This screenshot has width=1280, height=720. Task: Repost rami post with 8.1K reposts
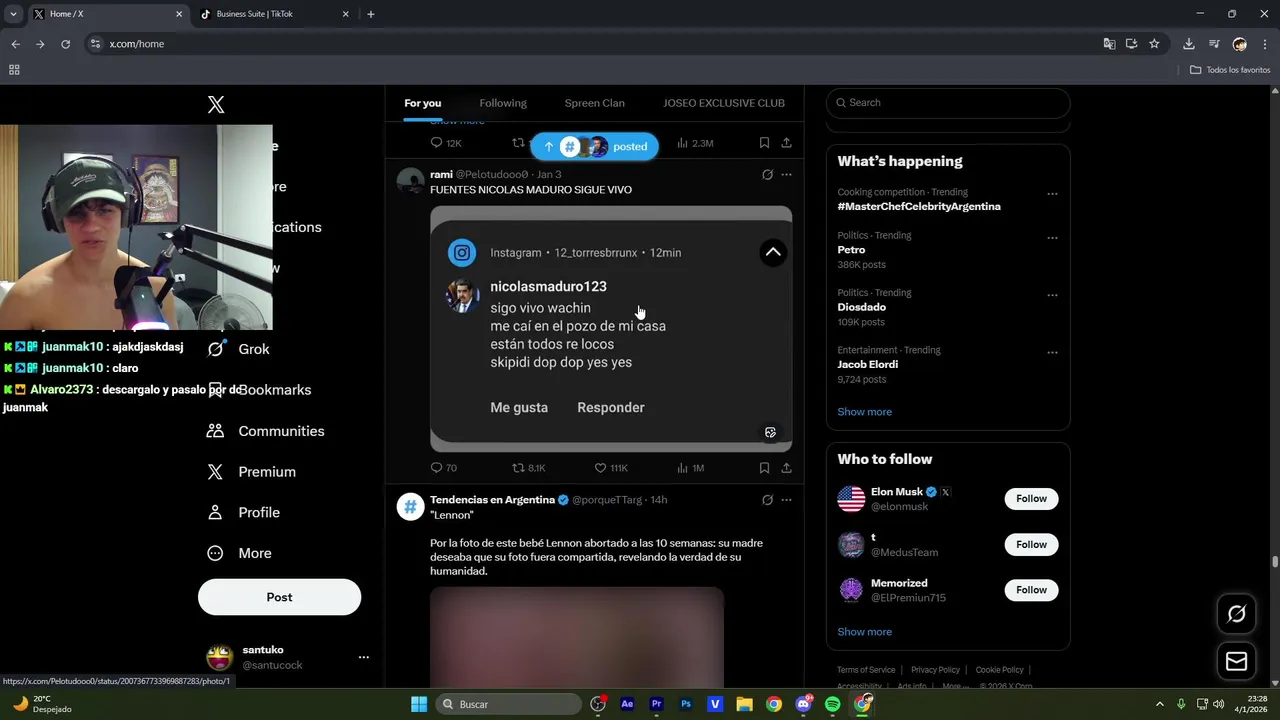point(529,468)
